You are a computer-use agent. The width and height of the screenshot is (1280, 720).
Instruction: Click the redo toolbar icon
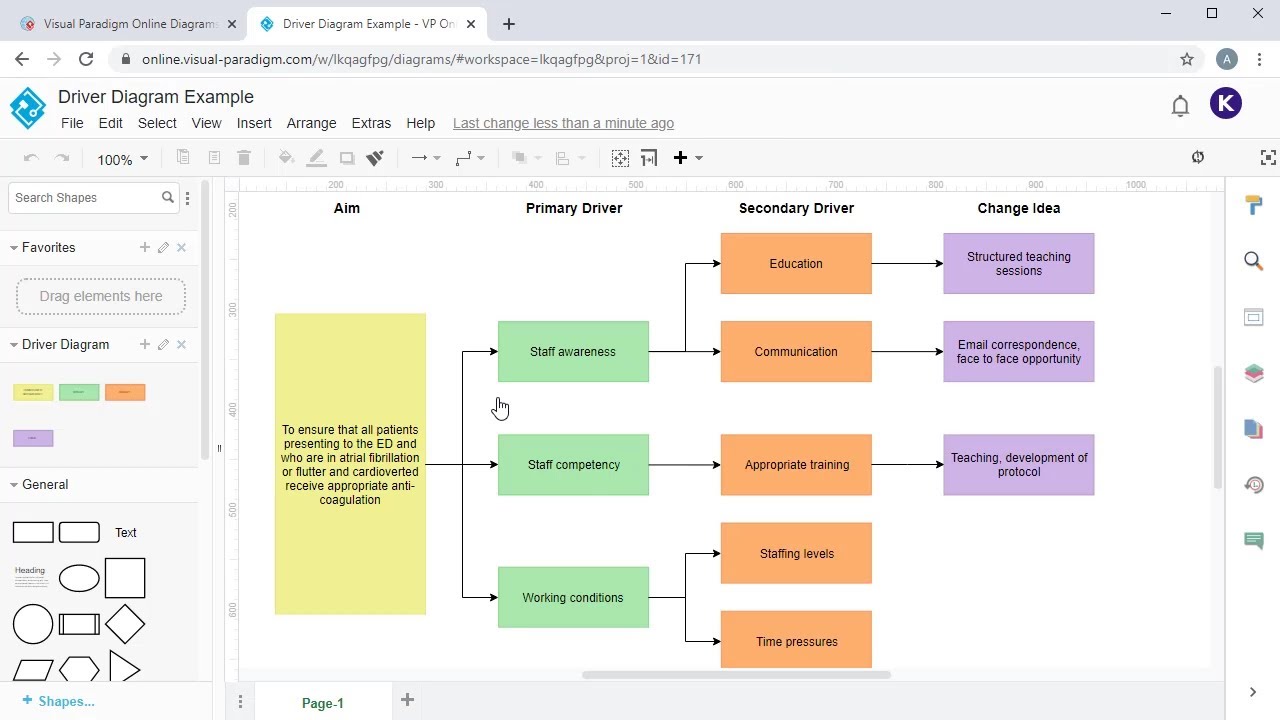click(x=62, y=158)
